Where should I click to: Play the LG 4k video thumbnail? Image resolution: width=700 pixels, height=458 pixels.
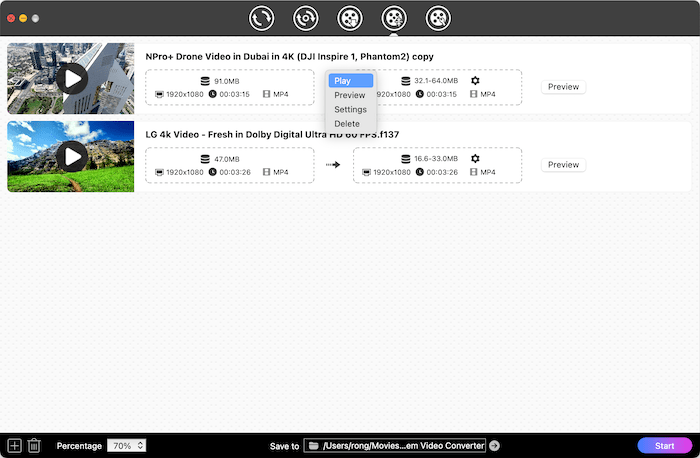[x=72, y=155]
